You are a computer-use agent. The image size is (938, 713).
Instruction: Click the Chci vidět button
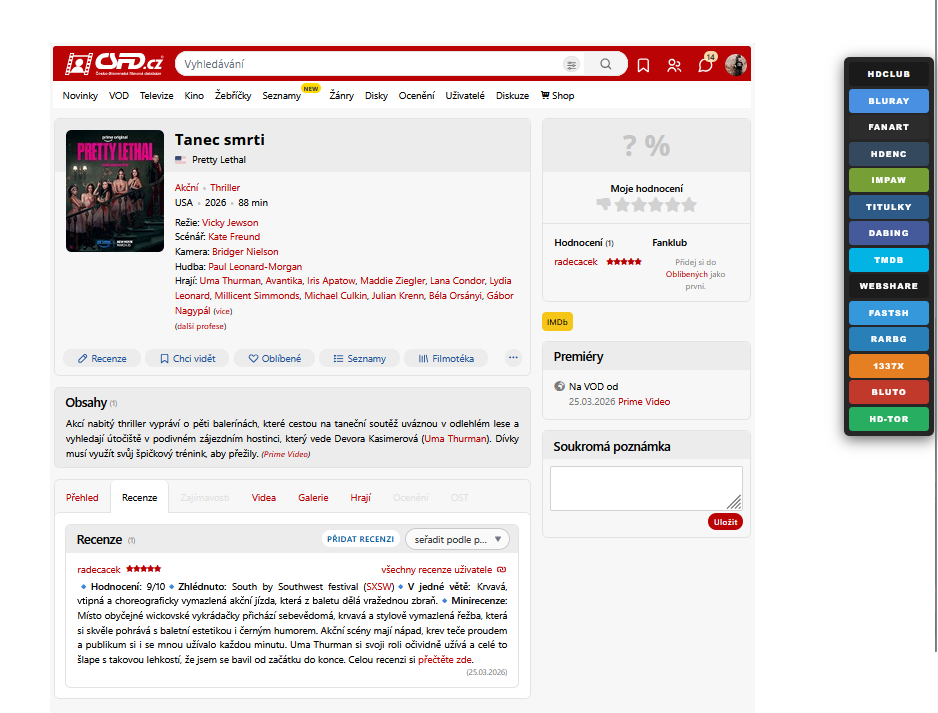187,358
